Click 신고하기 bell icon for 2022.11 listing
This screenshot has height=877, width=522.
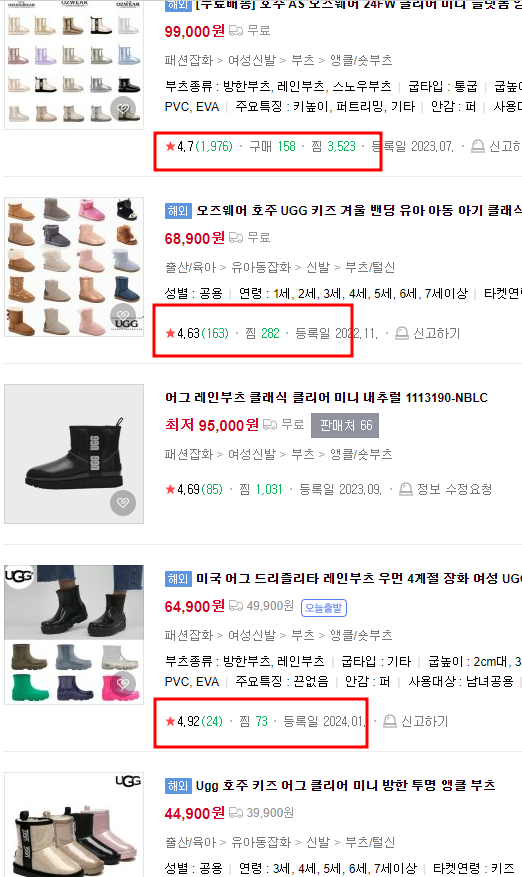401,333
